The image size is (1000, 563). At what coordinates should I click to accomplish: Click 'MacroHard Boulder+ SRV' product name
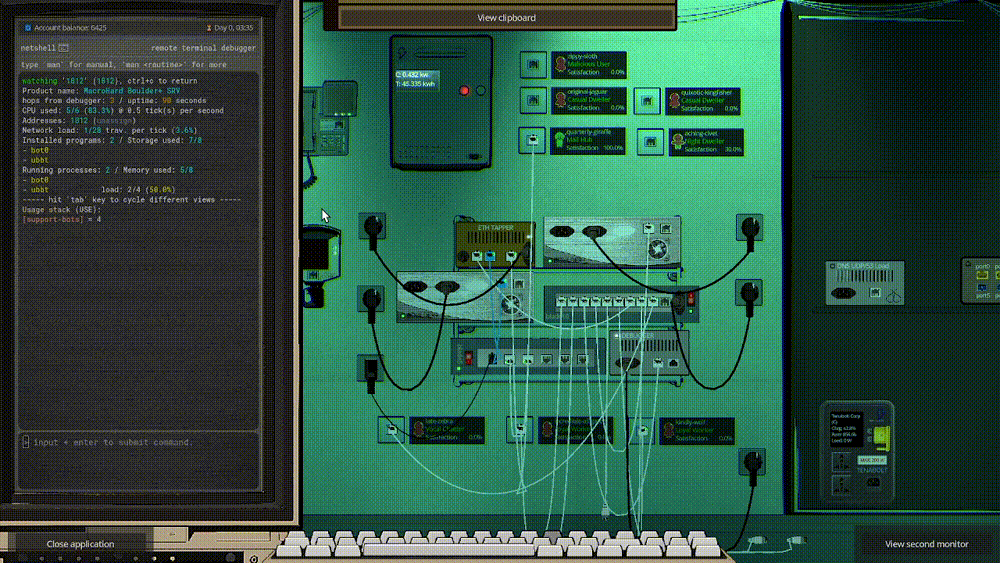(x=131, y=91)
